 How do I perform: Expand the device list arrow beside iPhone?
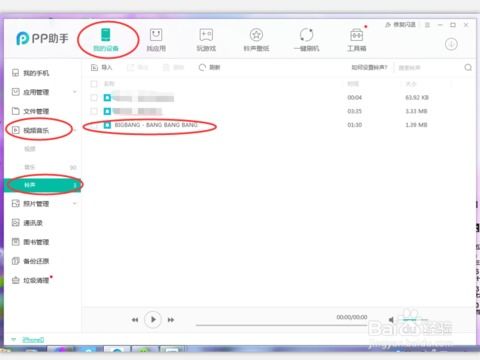click(x=14, y=340)
